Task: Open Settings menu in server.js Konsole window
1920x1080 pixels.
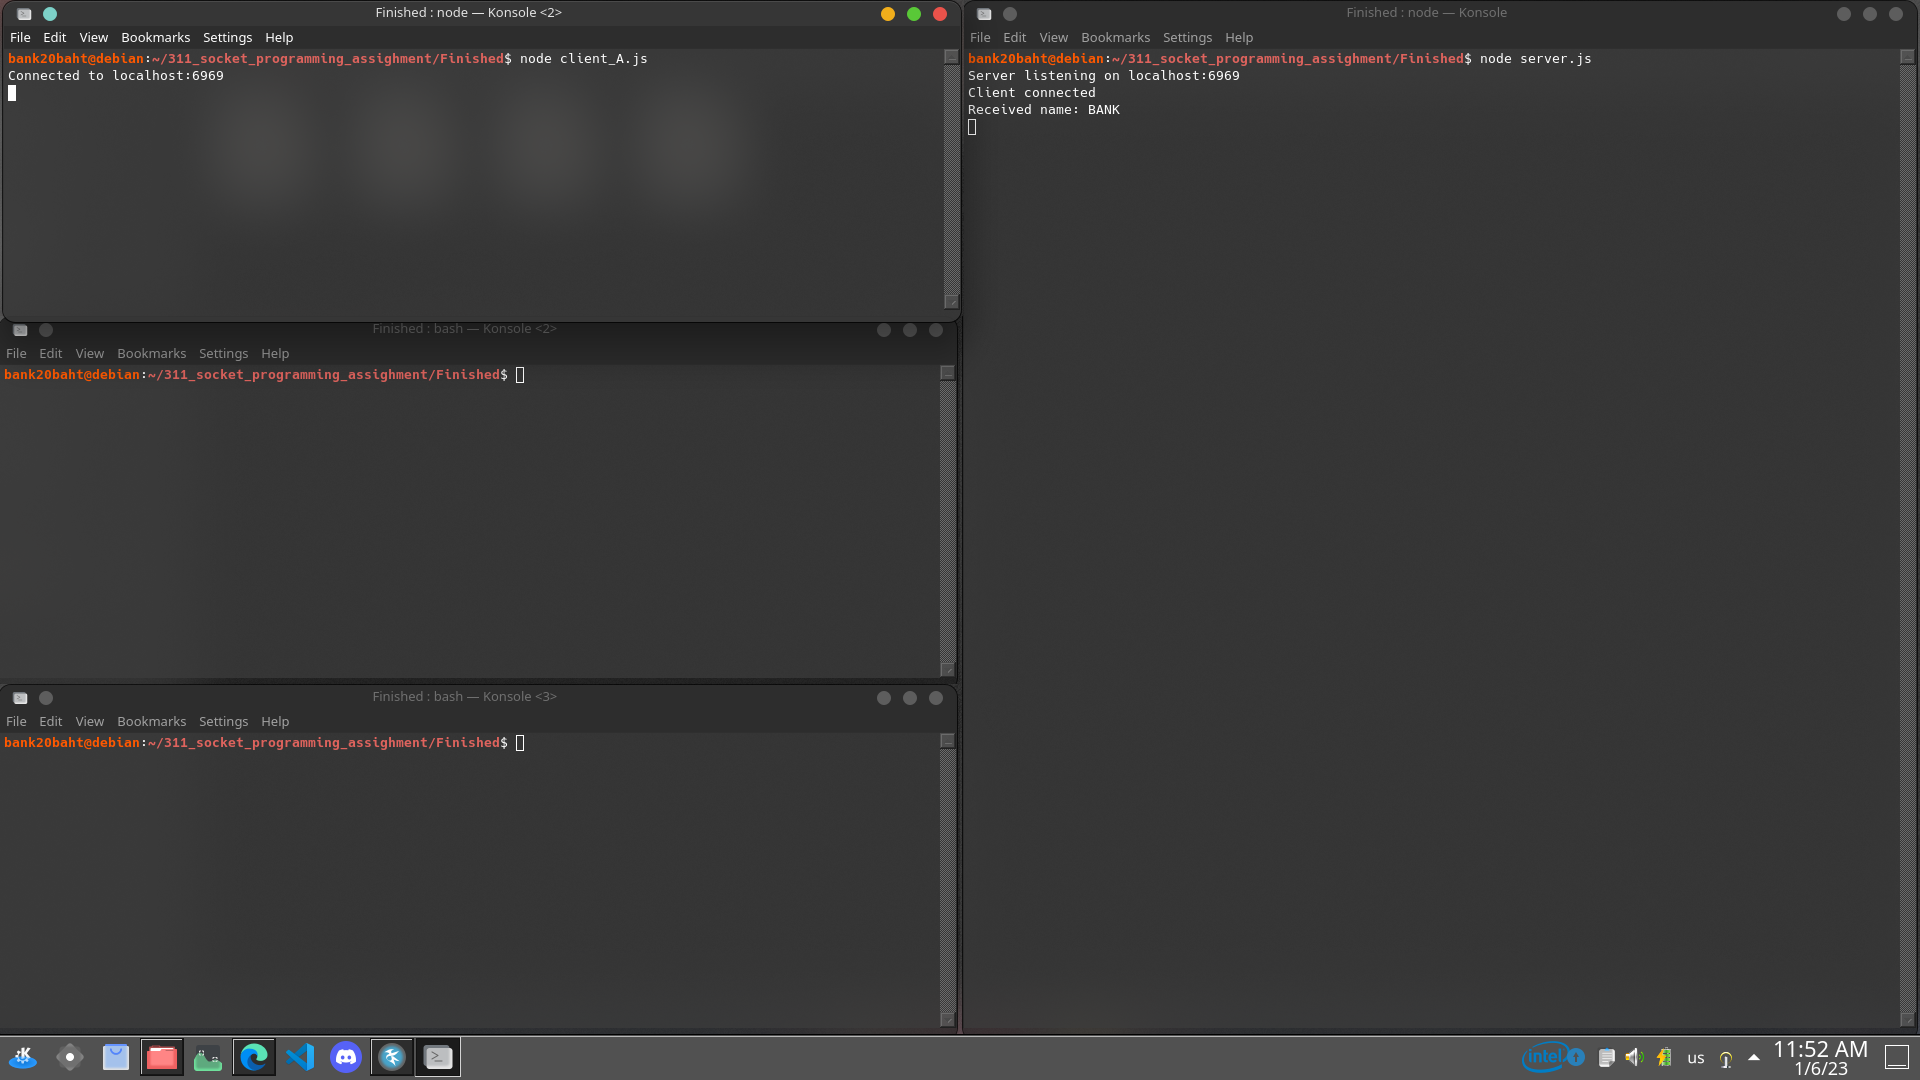Action: (1187, 37)
